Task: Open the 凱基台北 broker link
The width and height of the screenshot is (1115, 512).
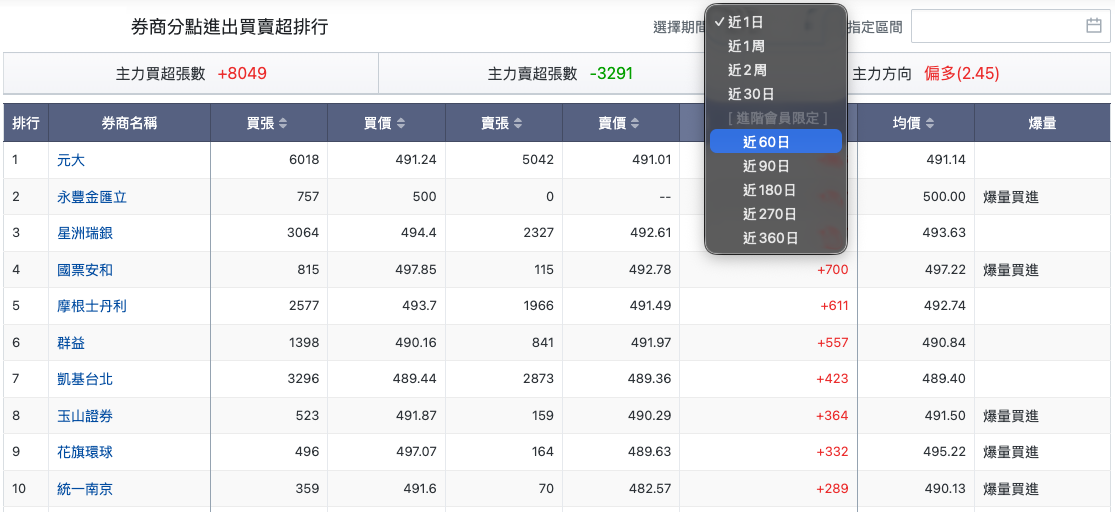Action: coord(85,379)
